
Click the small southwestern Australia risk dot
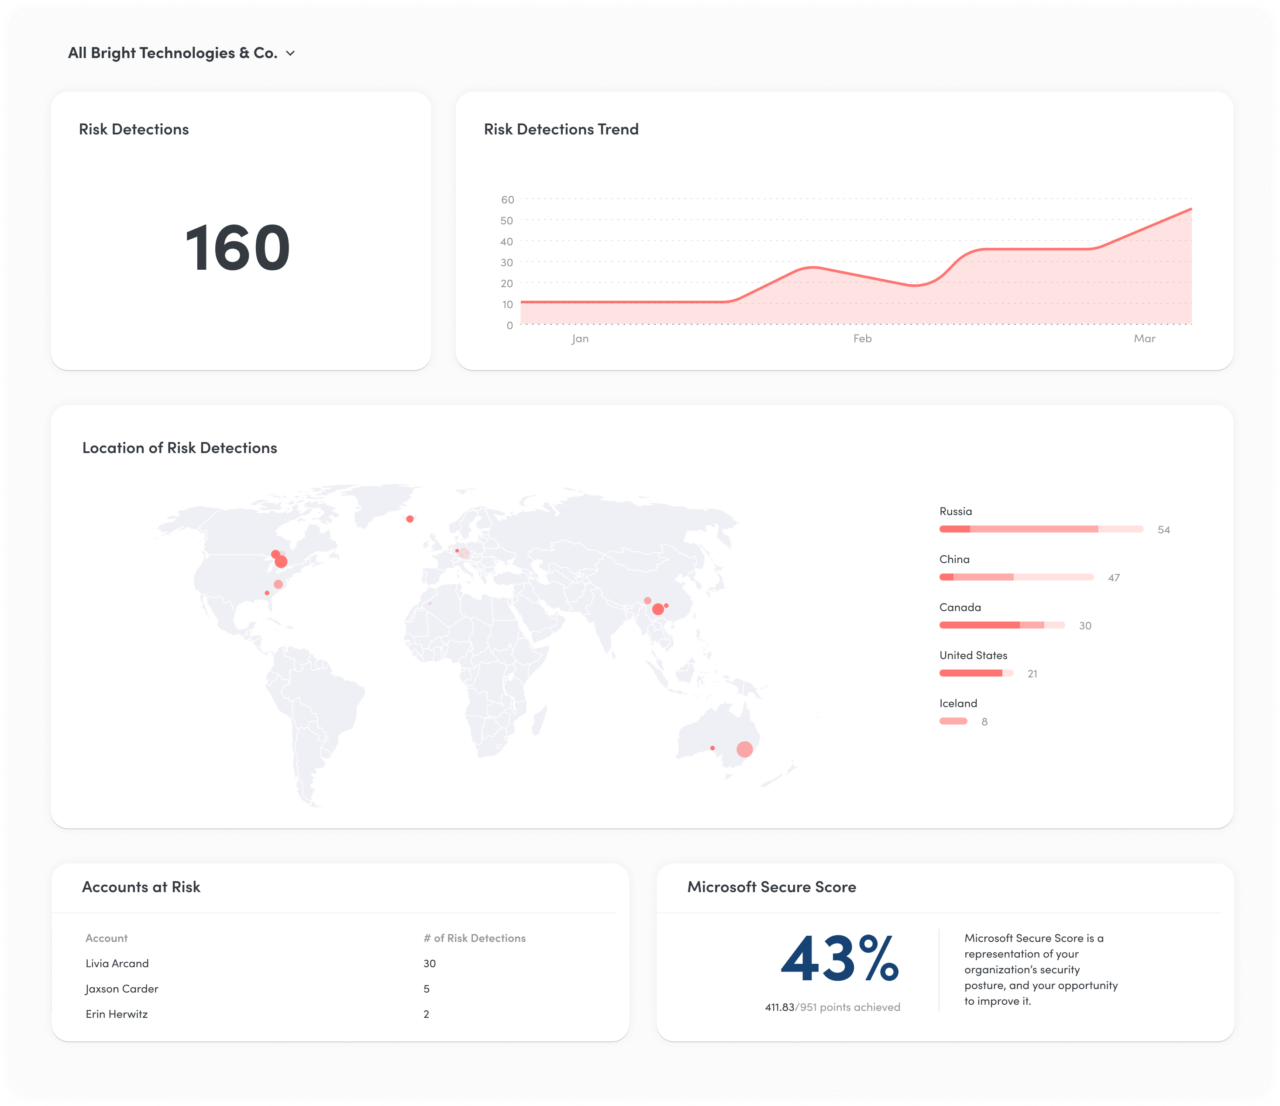pyautogui.click(x=712, y=745)
